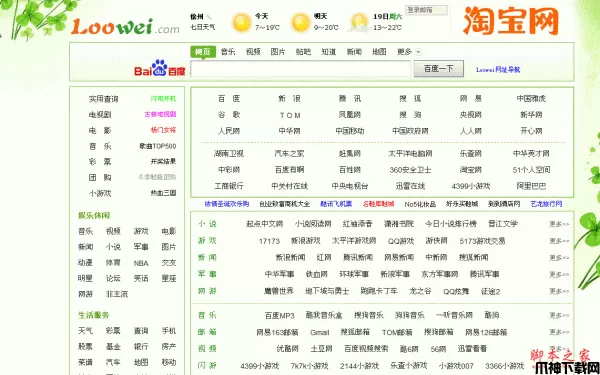Viewport: 600px width, 375px height.
Task: Open the 酷讯飞机票 promo link
Action: (x=336, y=204)
